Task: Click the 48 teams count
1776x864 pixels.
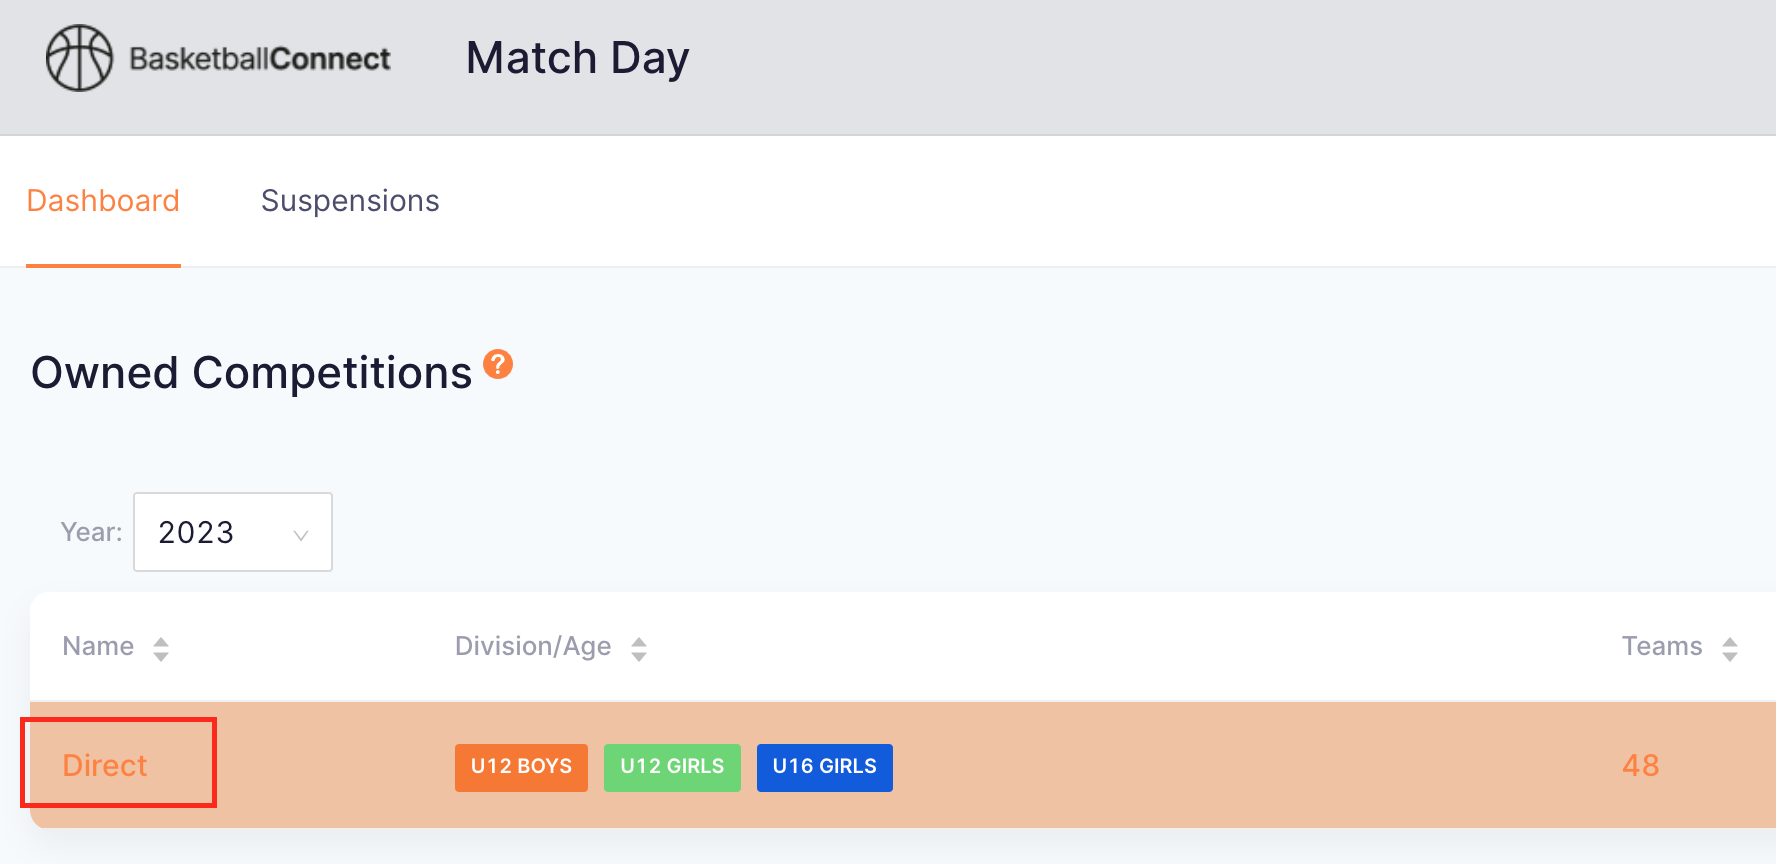Action: coord(1641,765)
